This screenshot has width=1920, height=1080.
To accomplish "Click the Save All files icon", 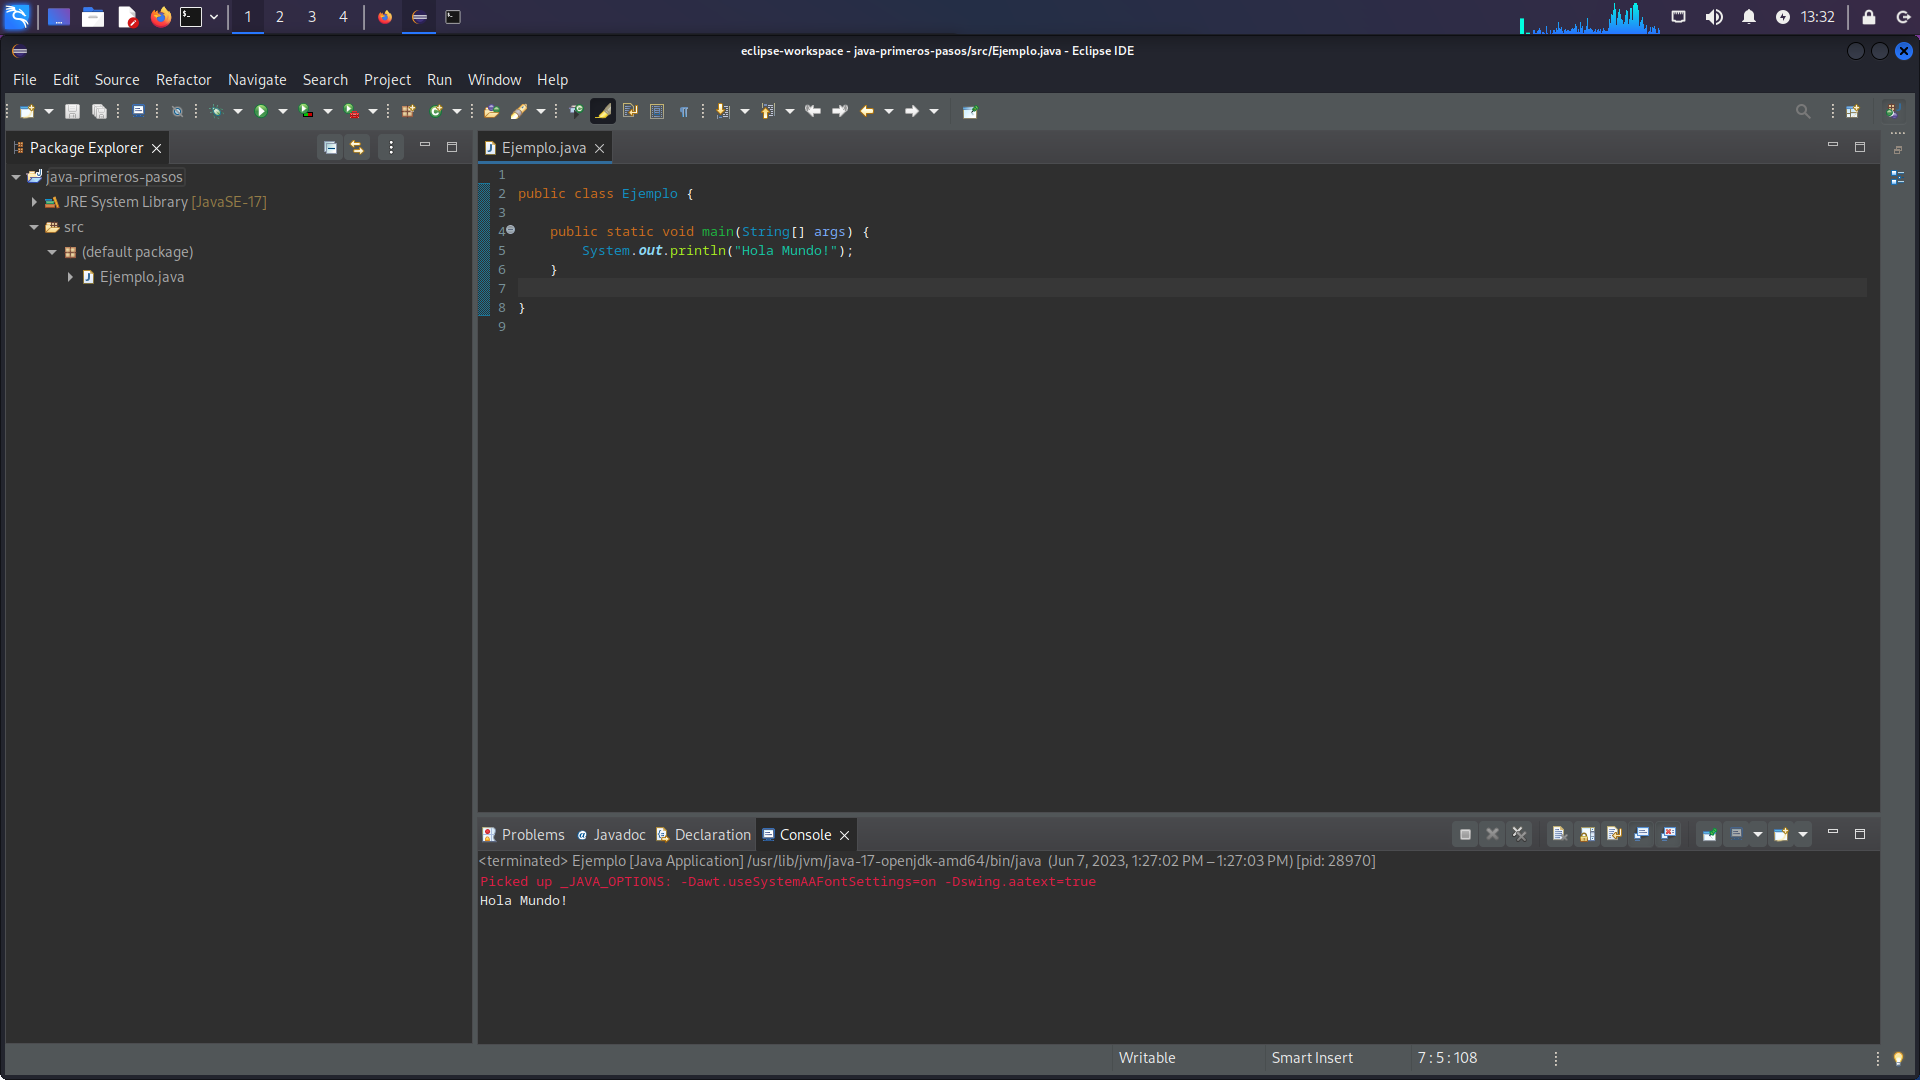I will pyautogui.click(x=99, y=111).
